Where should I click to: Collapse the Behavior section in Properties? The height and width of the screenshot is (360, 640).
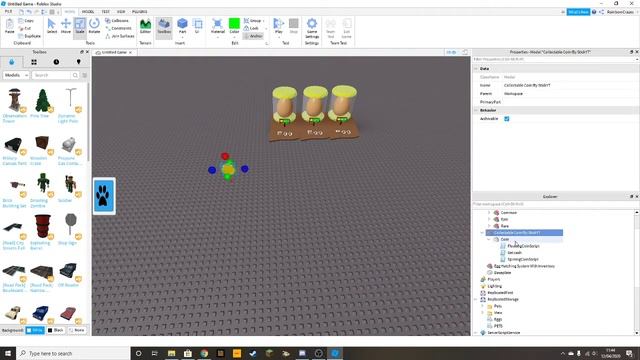476,110
